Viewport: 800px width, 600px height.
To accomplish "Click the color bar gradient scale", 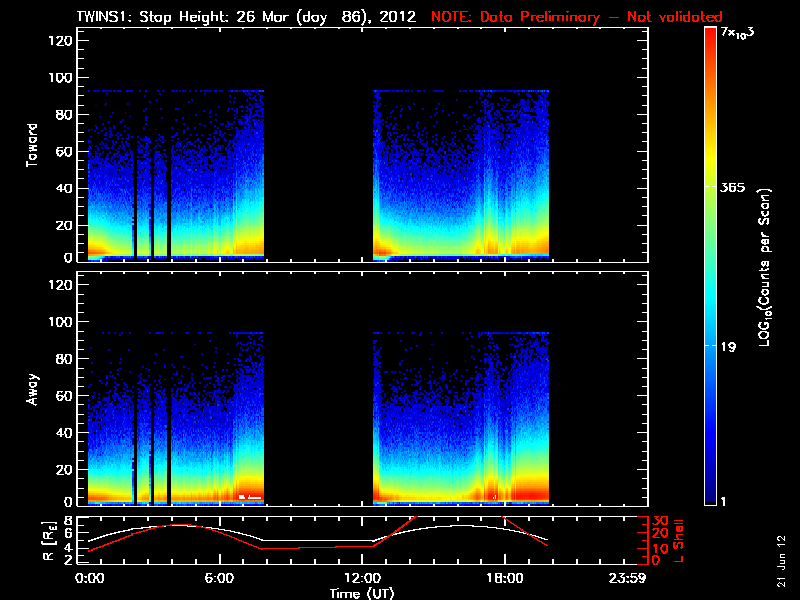I will pos(710,265).
